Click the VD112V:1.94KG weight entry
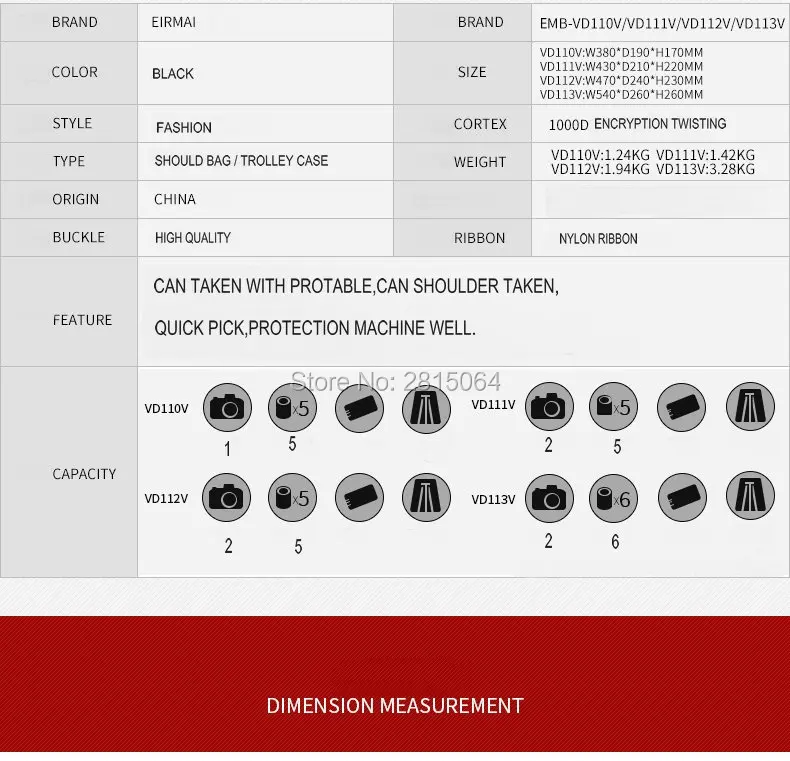This screenshot has height=761, width=790. [x=600, y=169]
